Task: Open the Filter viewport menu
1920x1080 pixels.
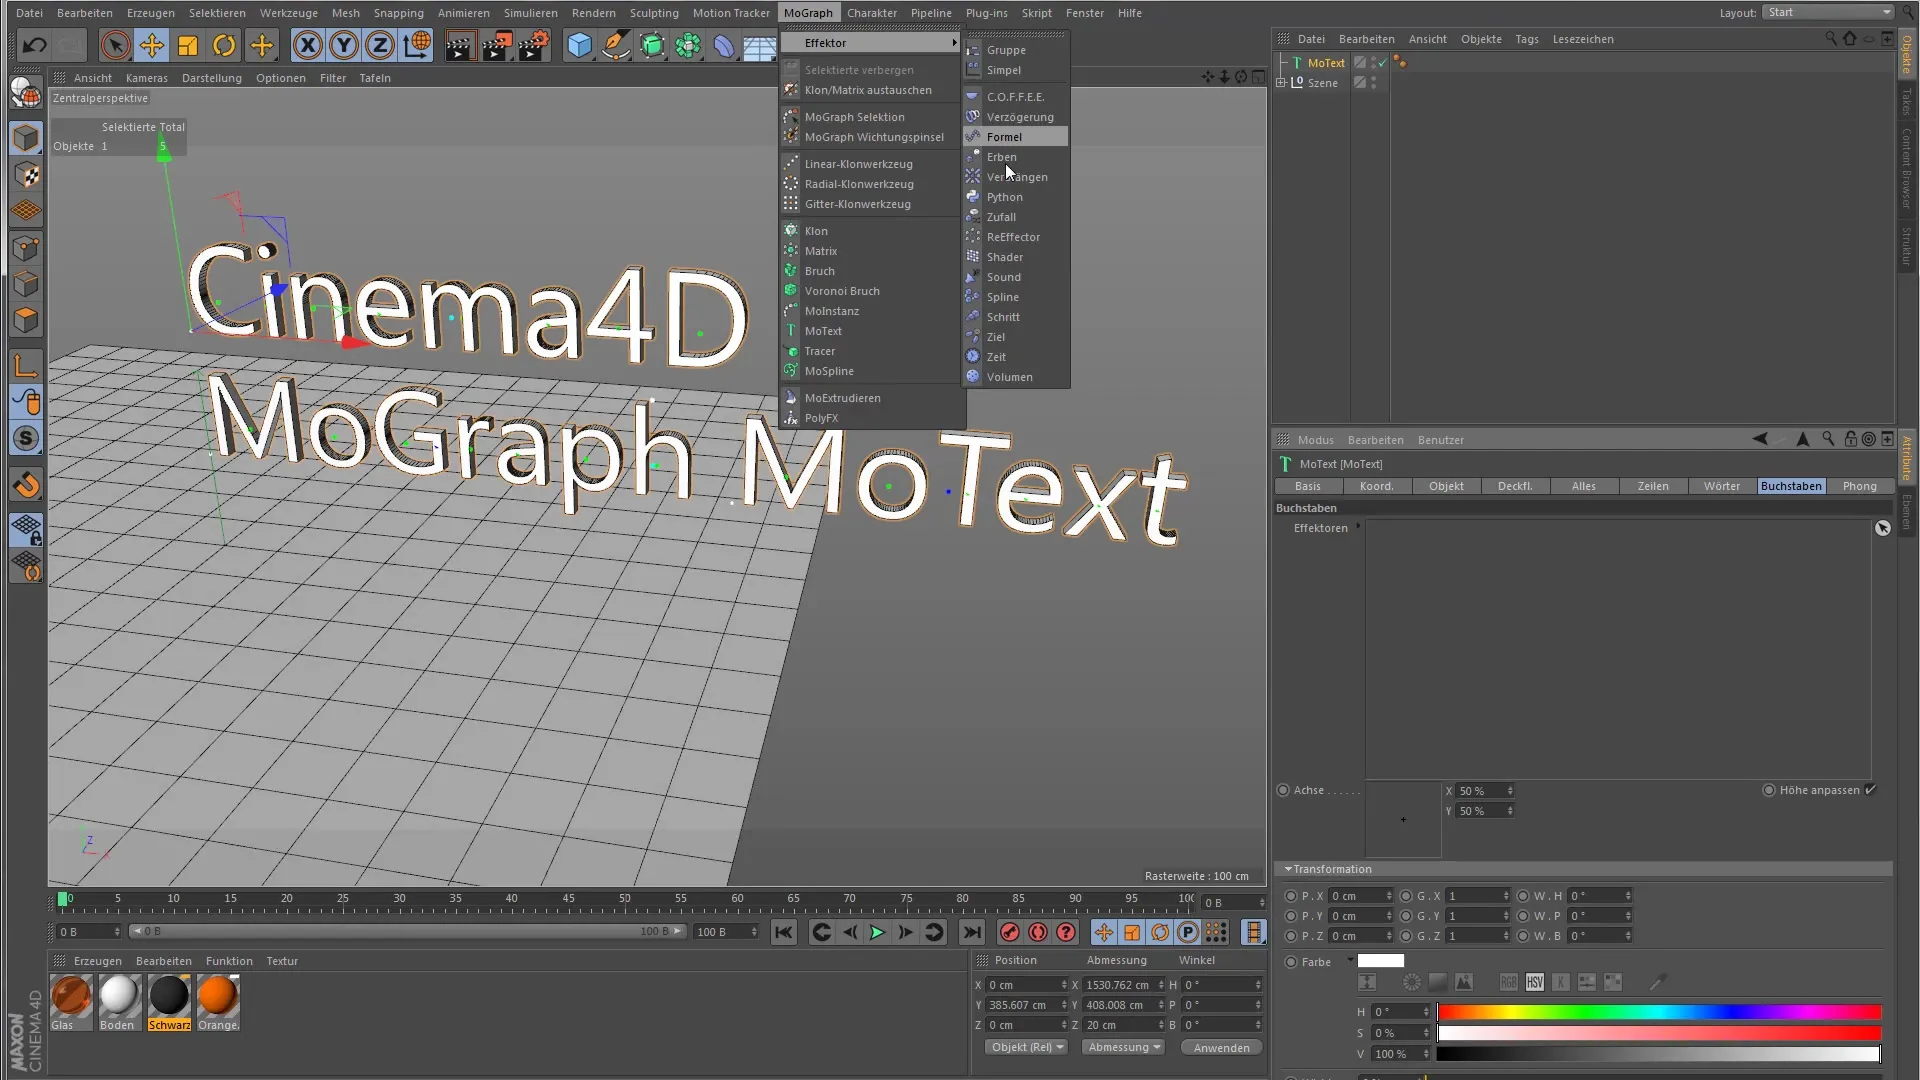Action: coord(333,78)
